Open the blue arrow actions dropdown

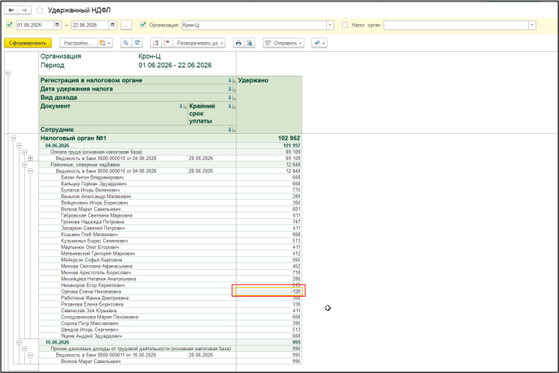319,43
